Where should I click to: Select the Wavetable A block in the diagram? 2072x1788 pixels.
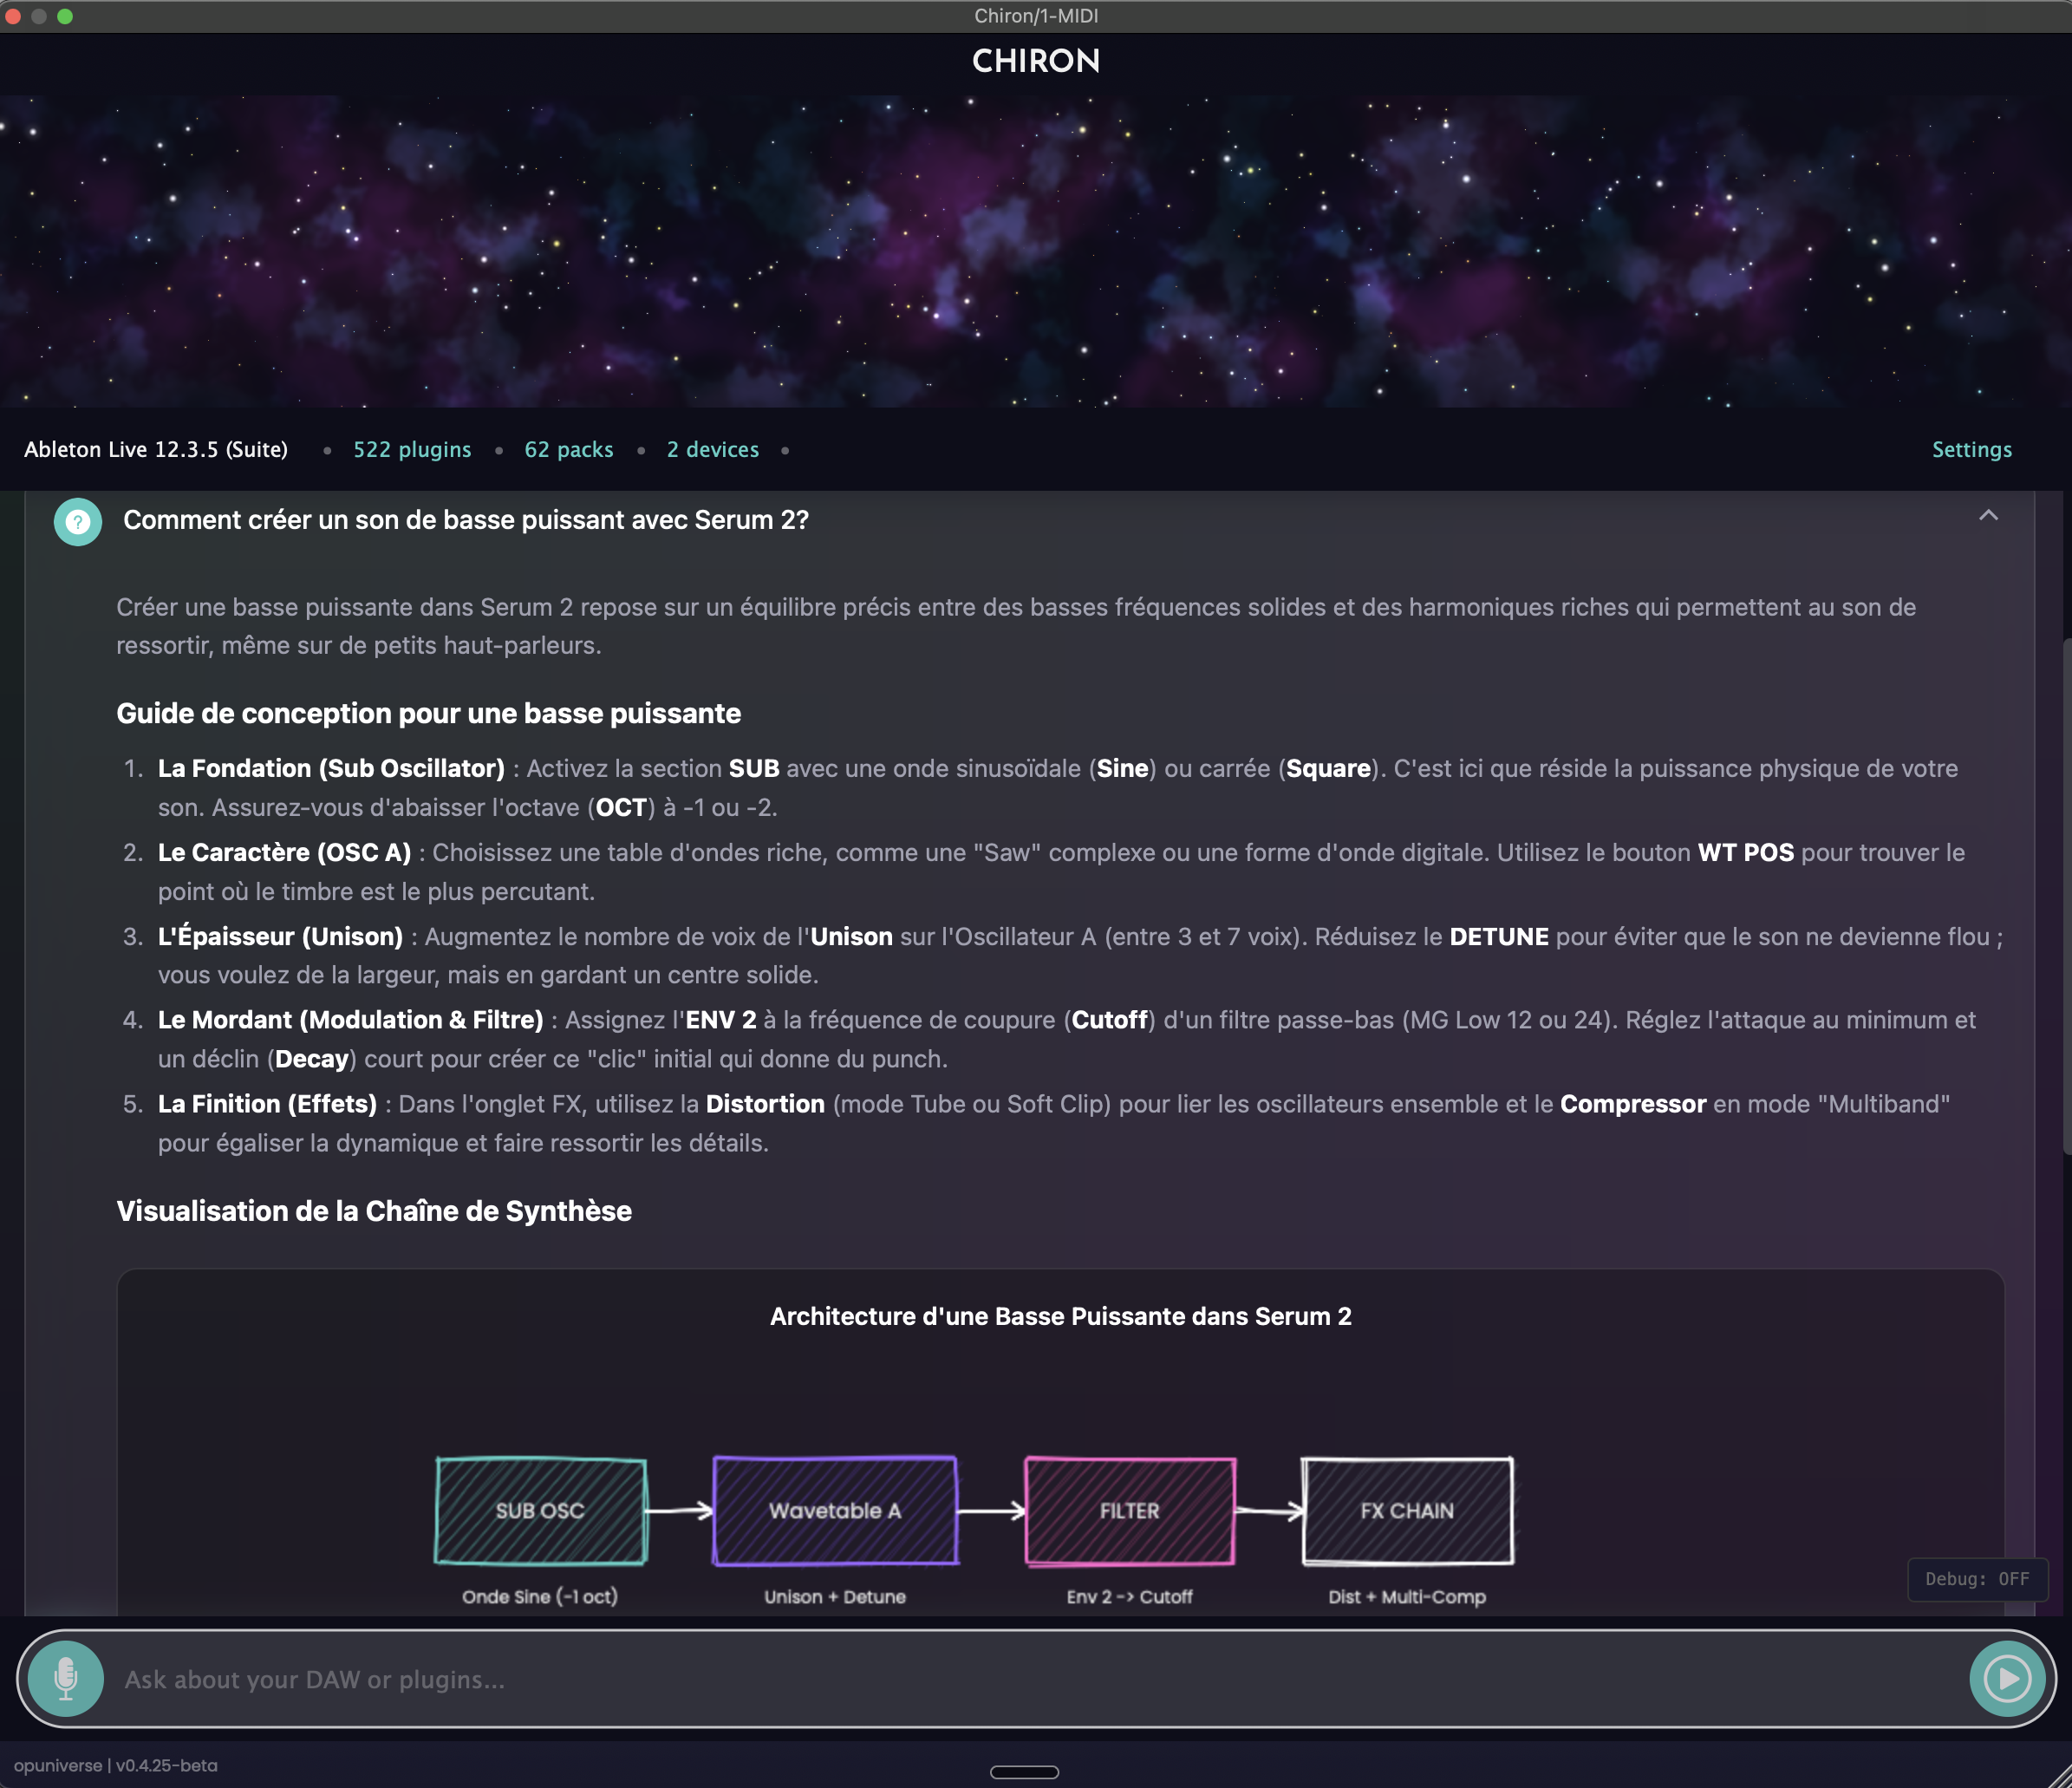(x=834, y=1511)
